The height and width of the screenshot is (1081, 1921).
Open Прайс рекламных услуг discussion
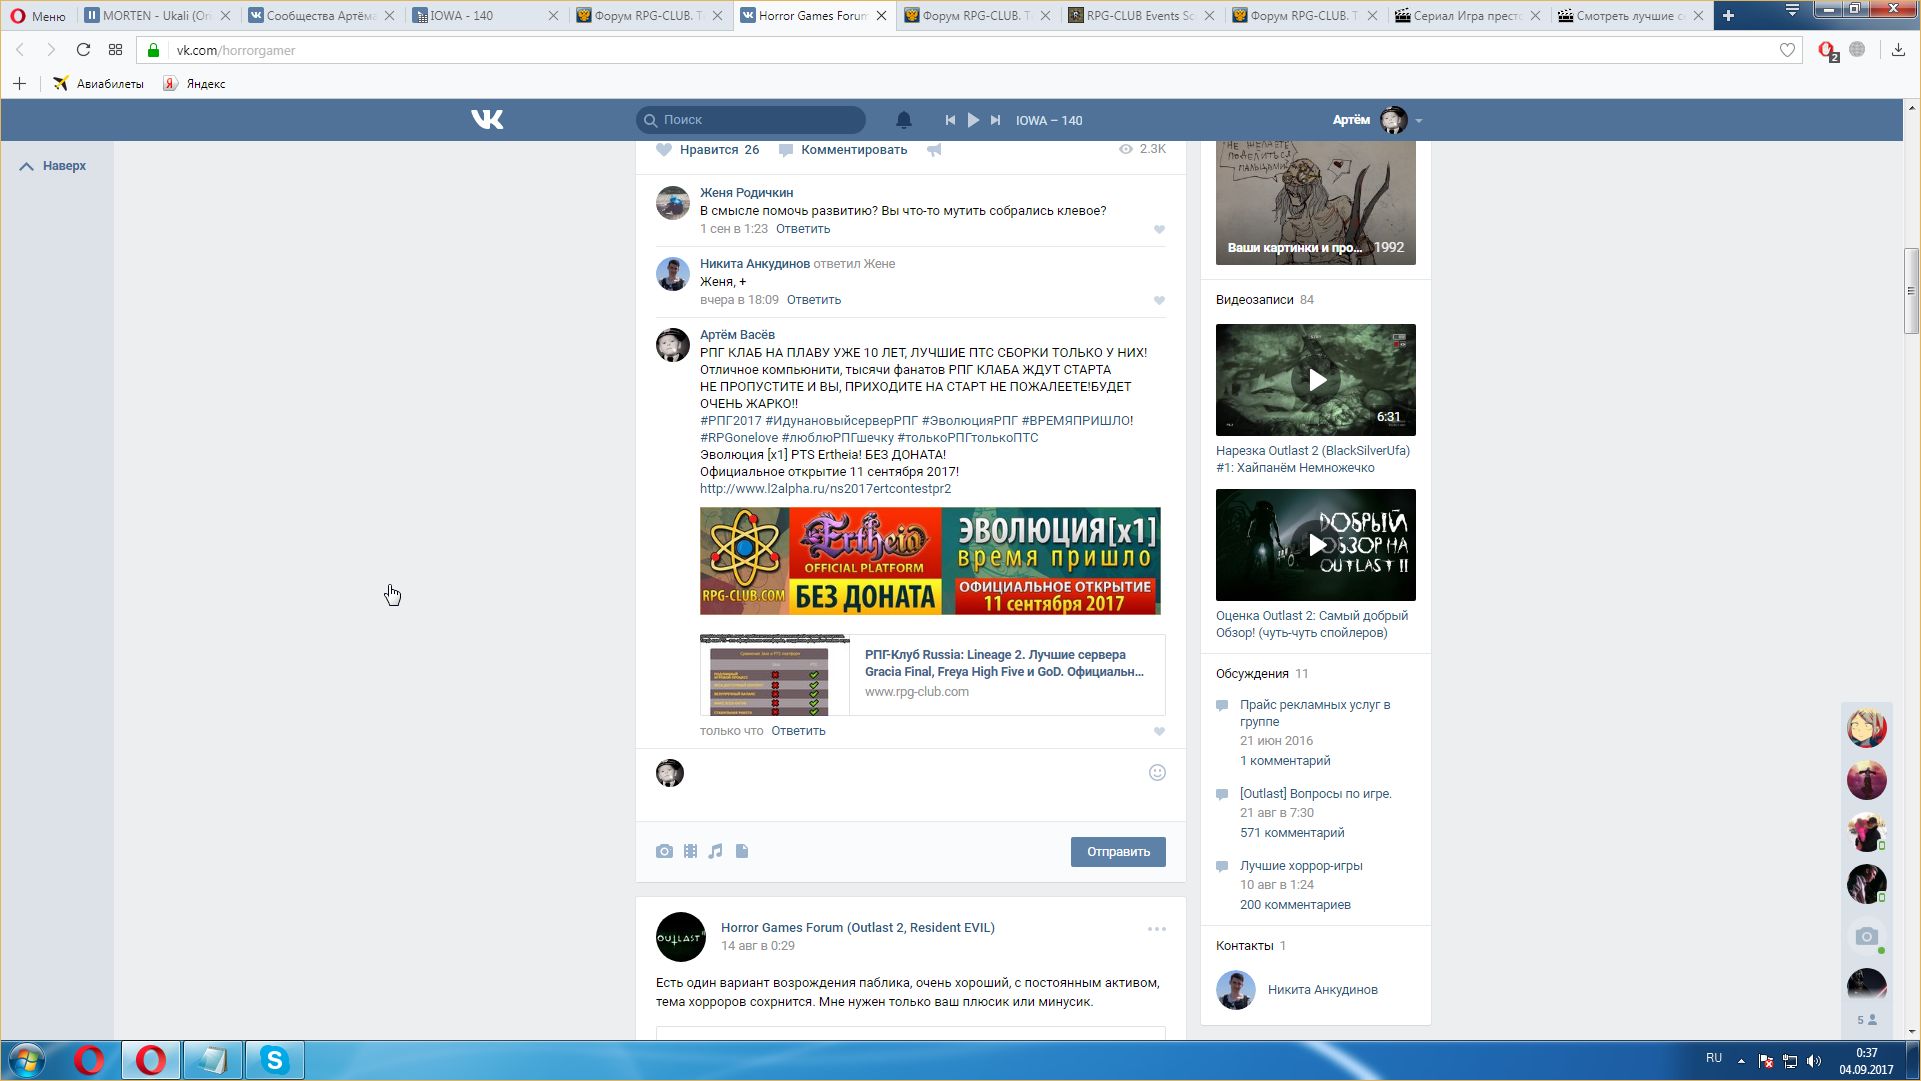[1315, 713]
